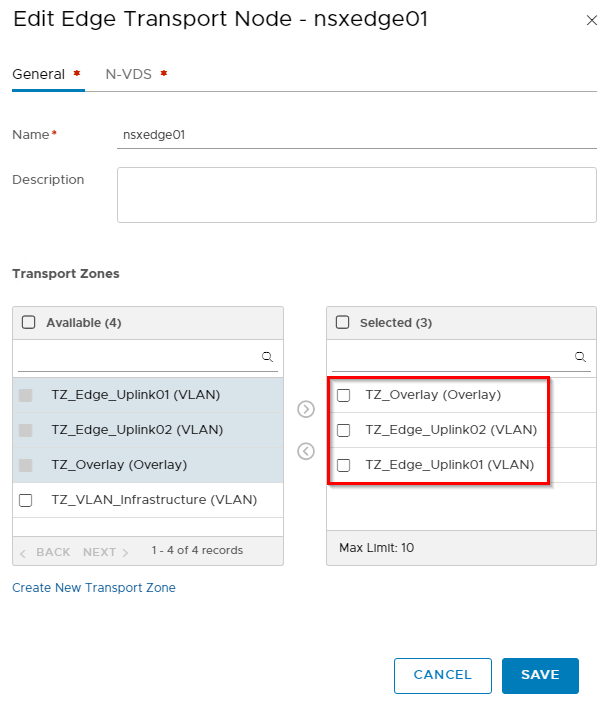Switch to the N-VDS tab
The width and height of the screenshot is (609, 701).
click(x=129, y=74)
